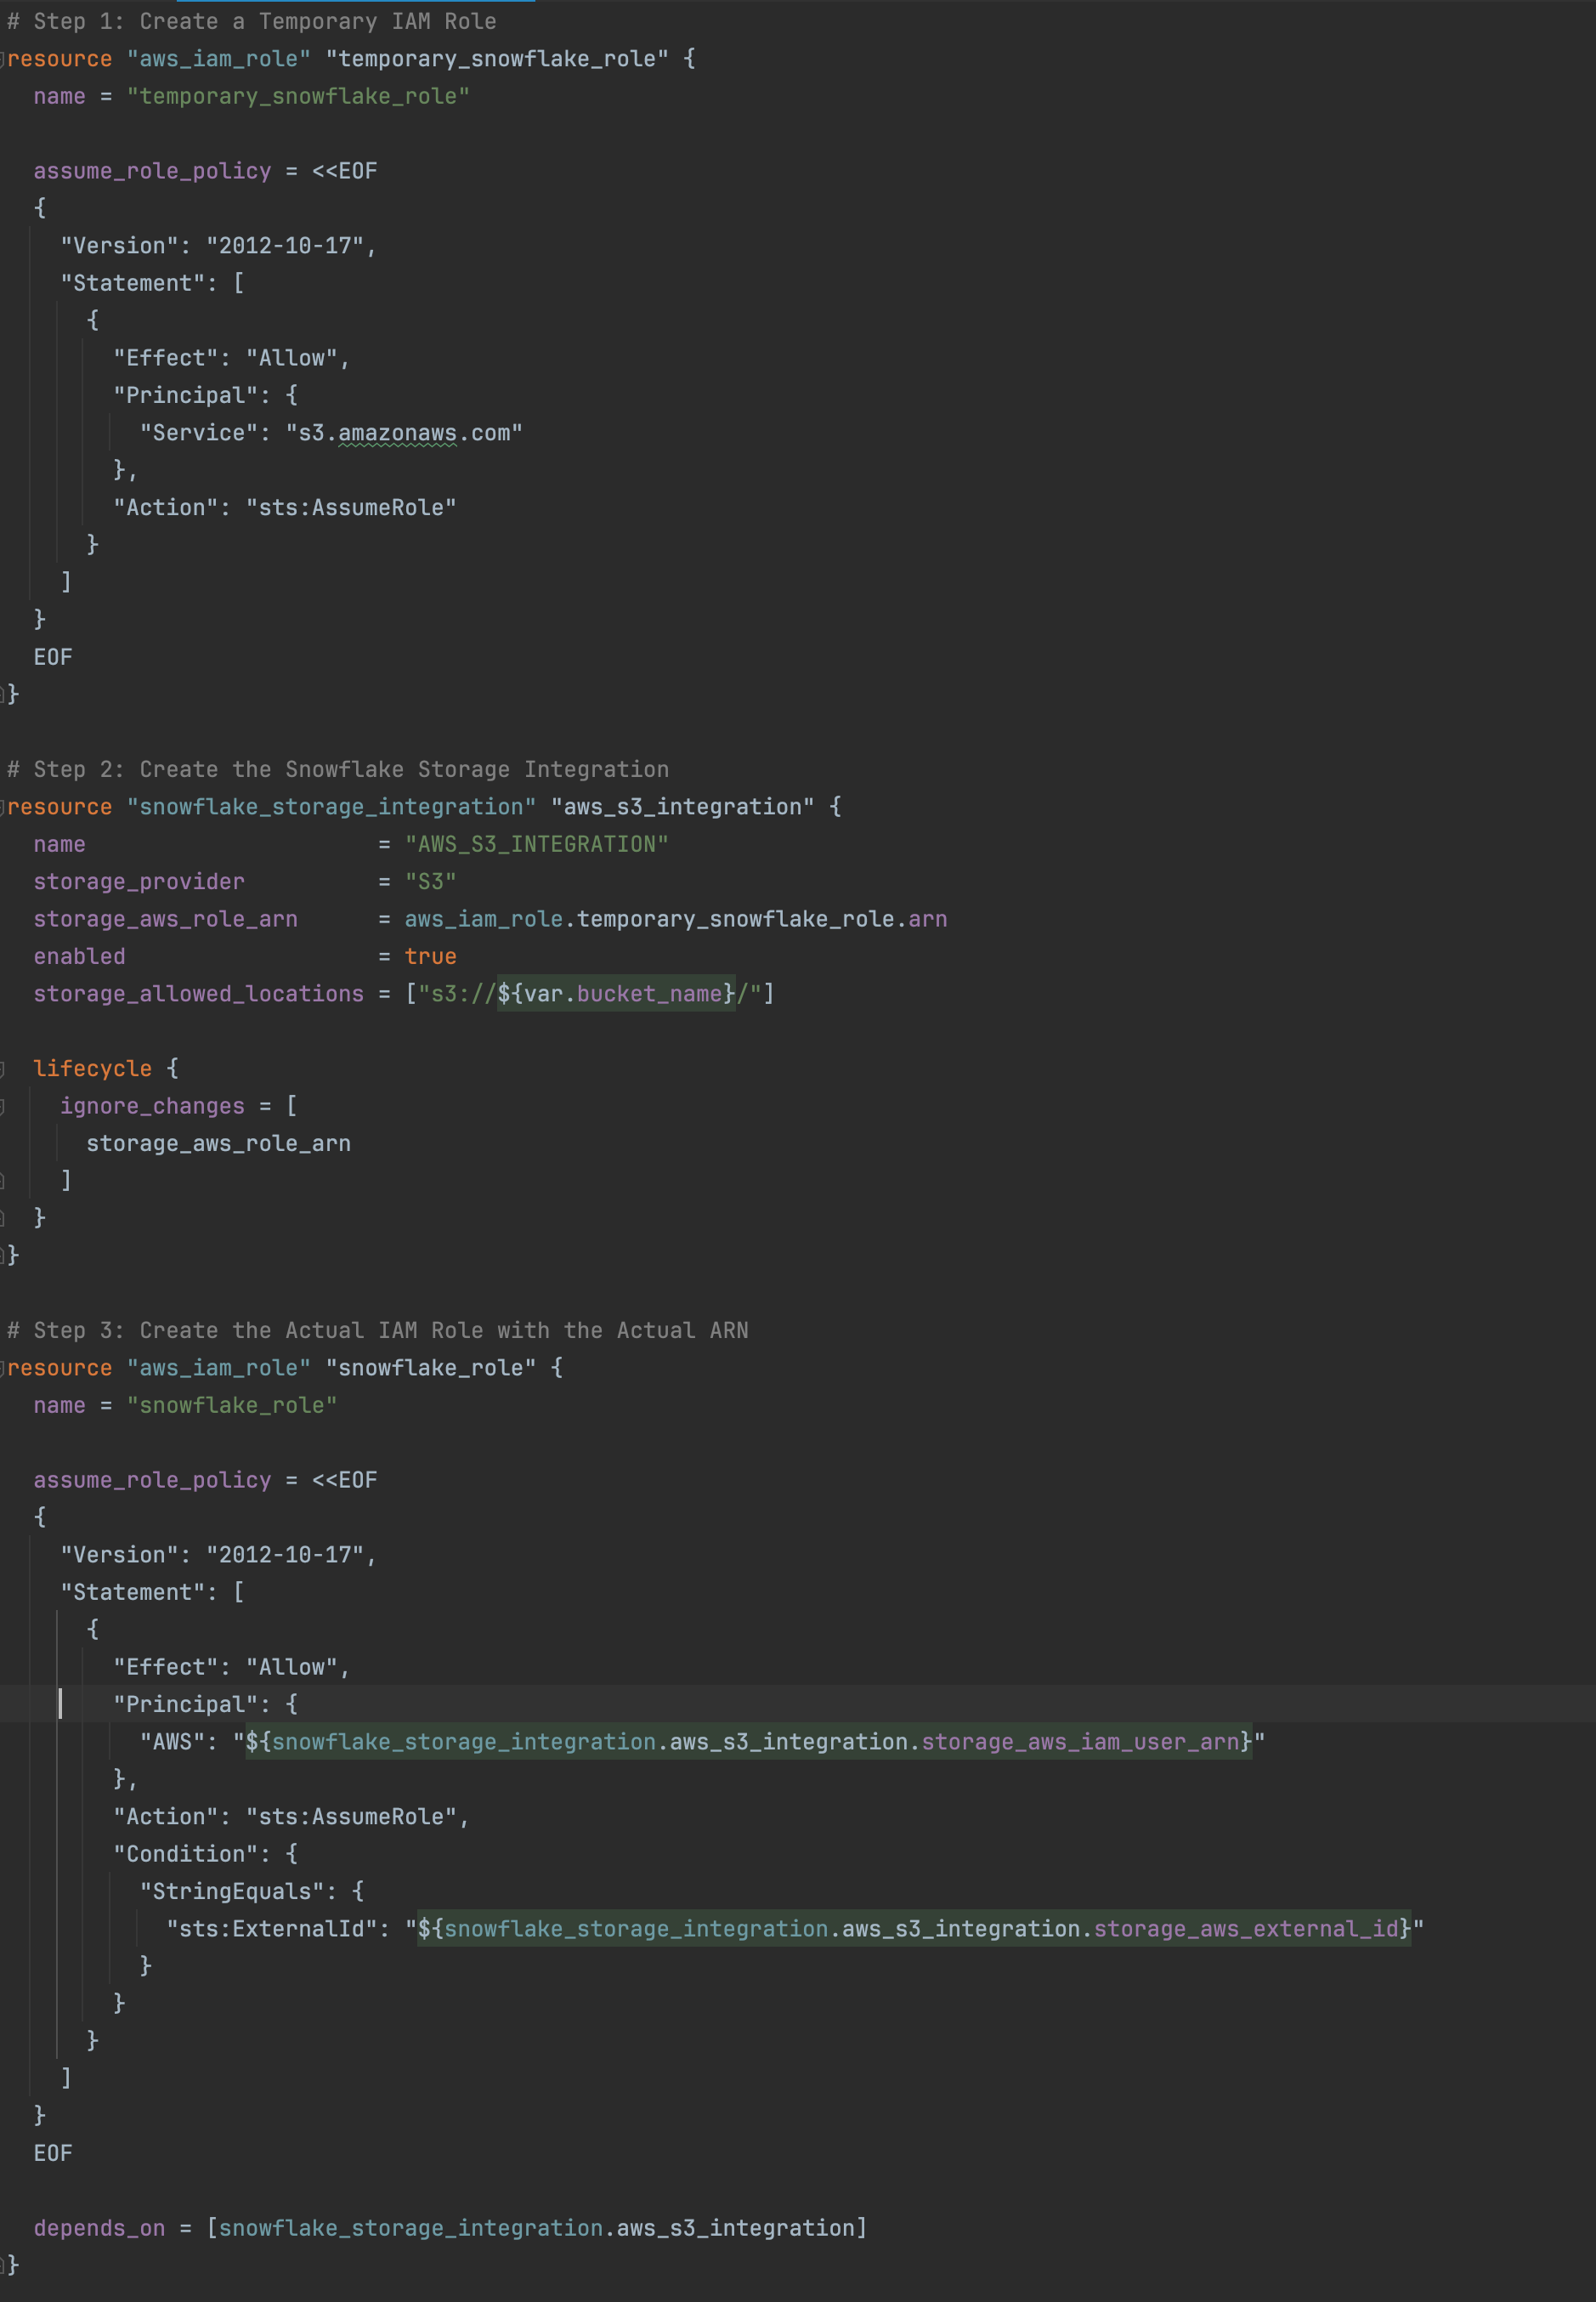Click the "true" keyword value
Screen dimensions: 1596x2302
coord(430,956)
